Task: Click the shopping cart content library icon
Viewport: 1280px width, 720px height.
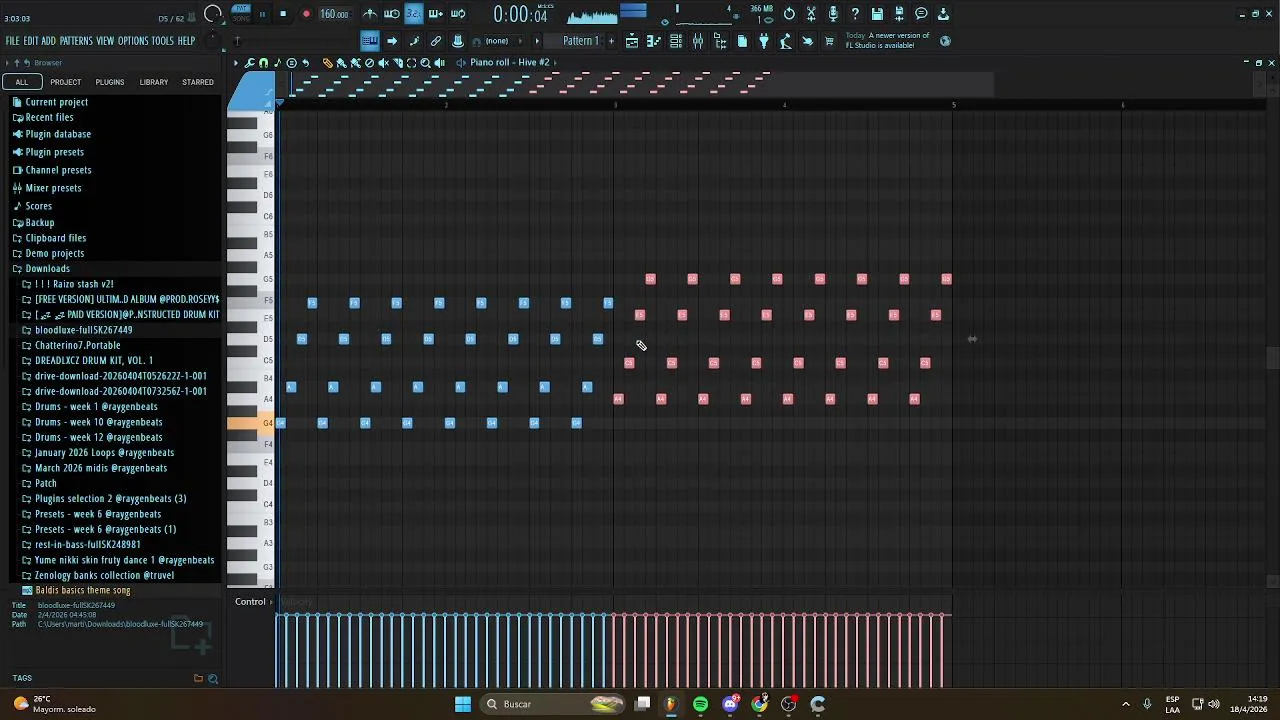Action: (829, 41)
